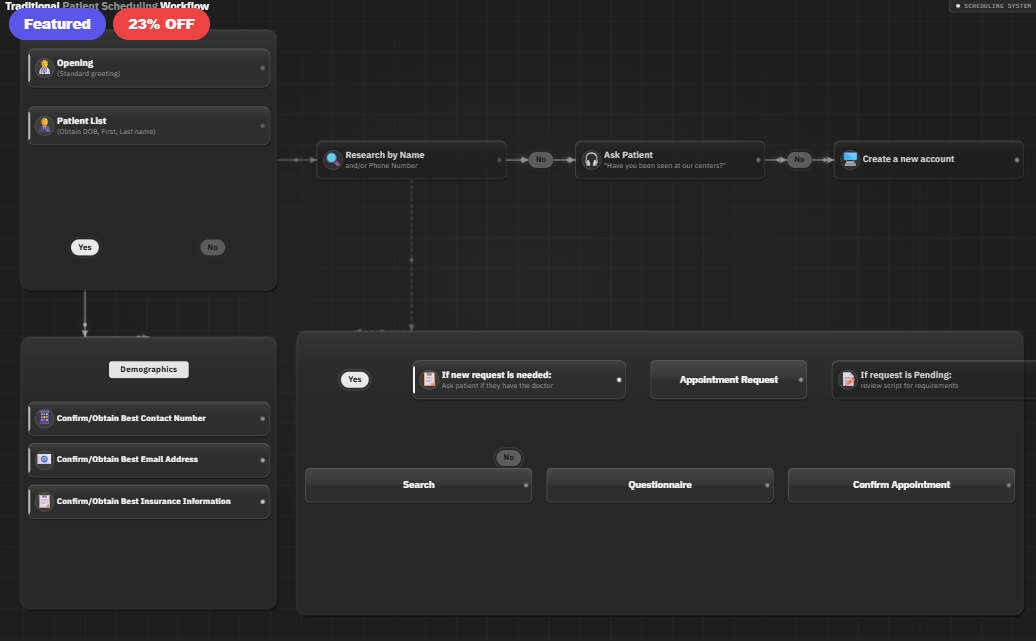Expand the dot on the Appointment Request card
1036x641 pixels.
[x=800, y=379]
